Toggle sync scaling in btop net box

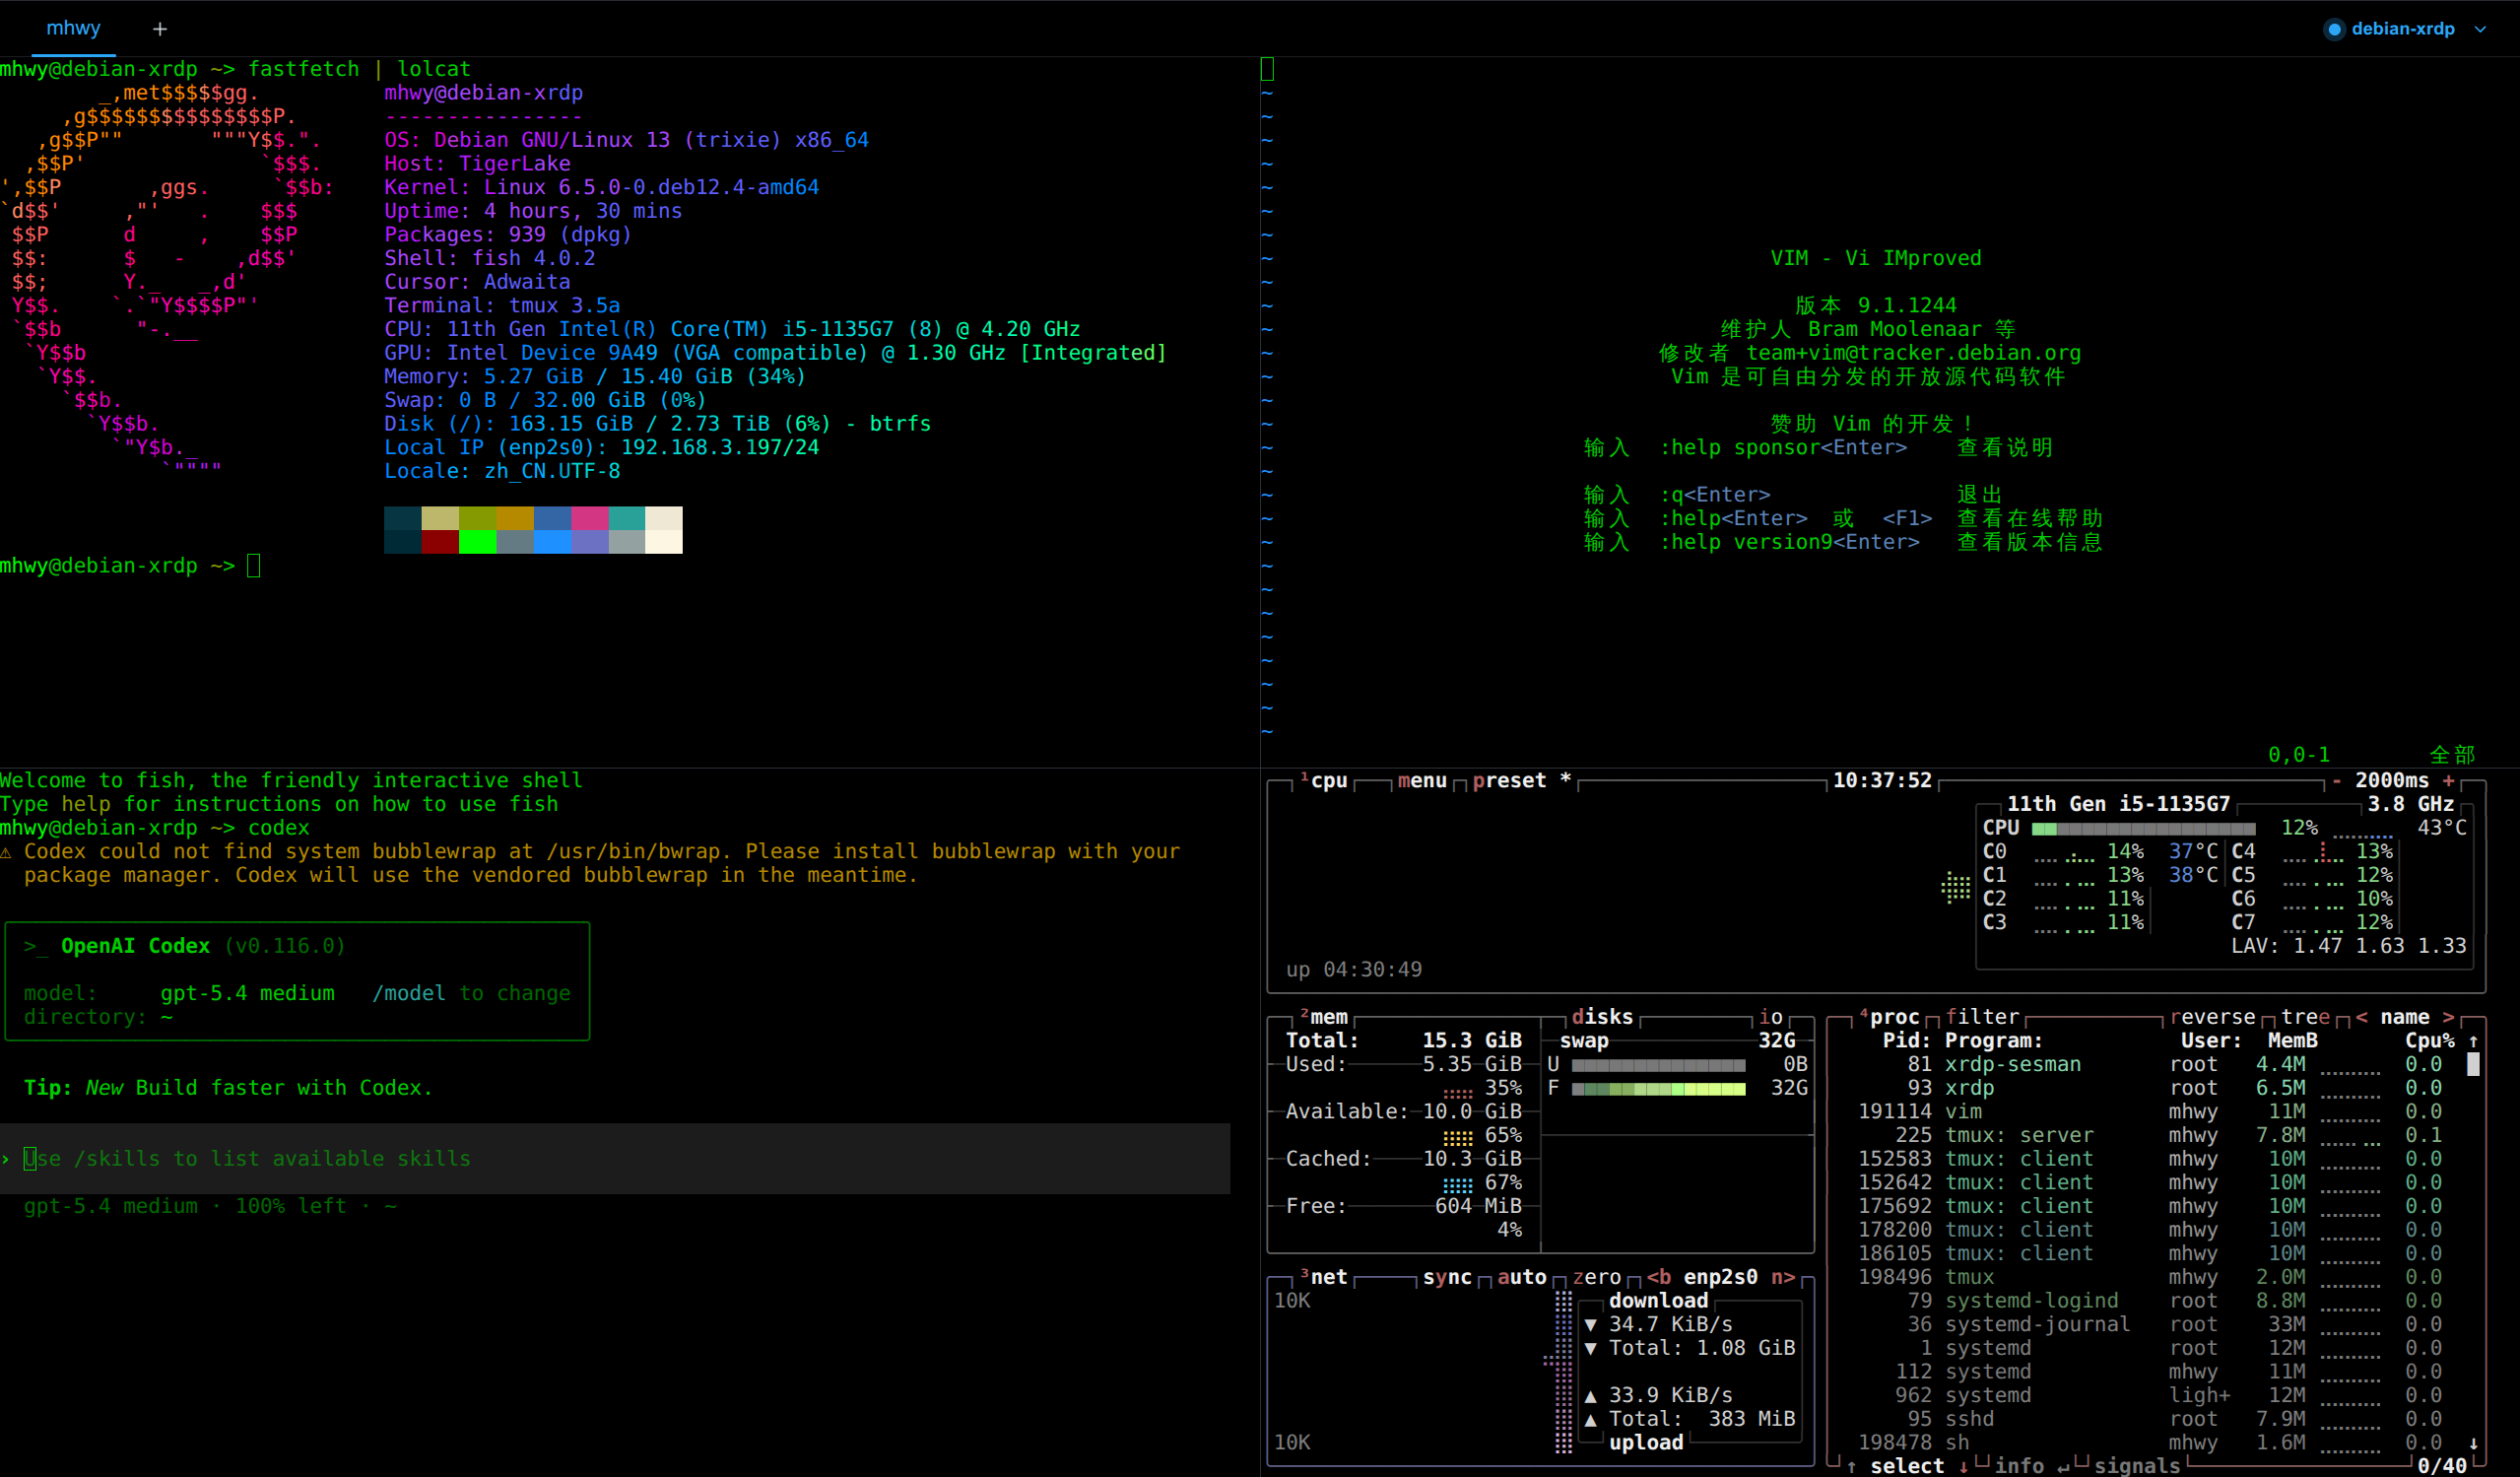tap(1447, 1277)
